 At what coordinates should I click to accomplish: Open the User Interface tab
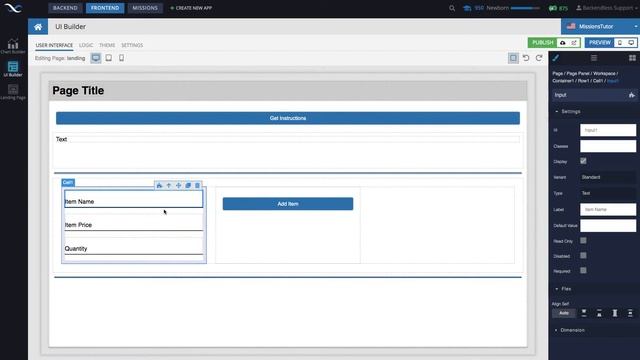[x=54, y=45]
